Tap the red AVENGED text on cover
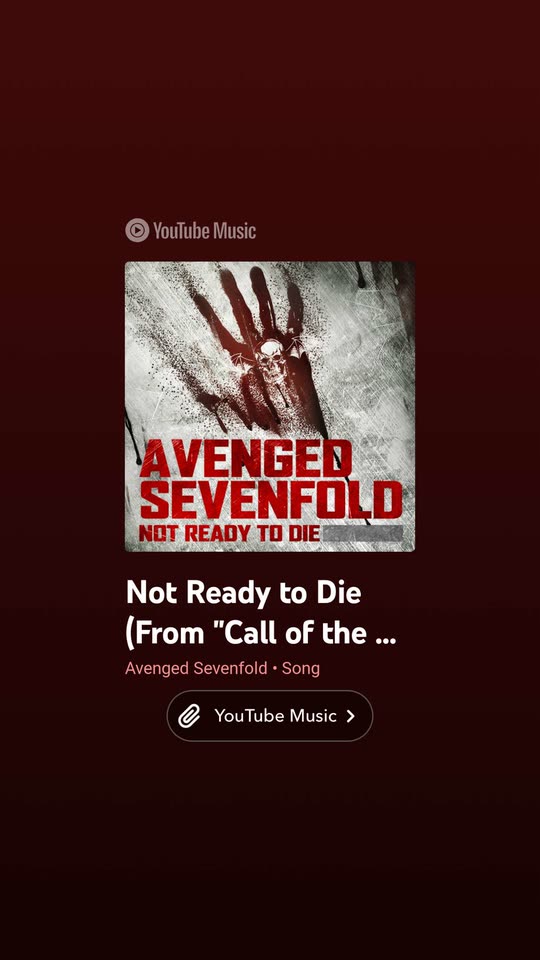The image size is (540, 960). click(246, 458)
